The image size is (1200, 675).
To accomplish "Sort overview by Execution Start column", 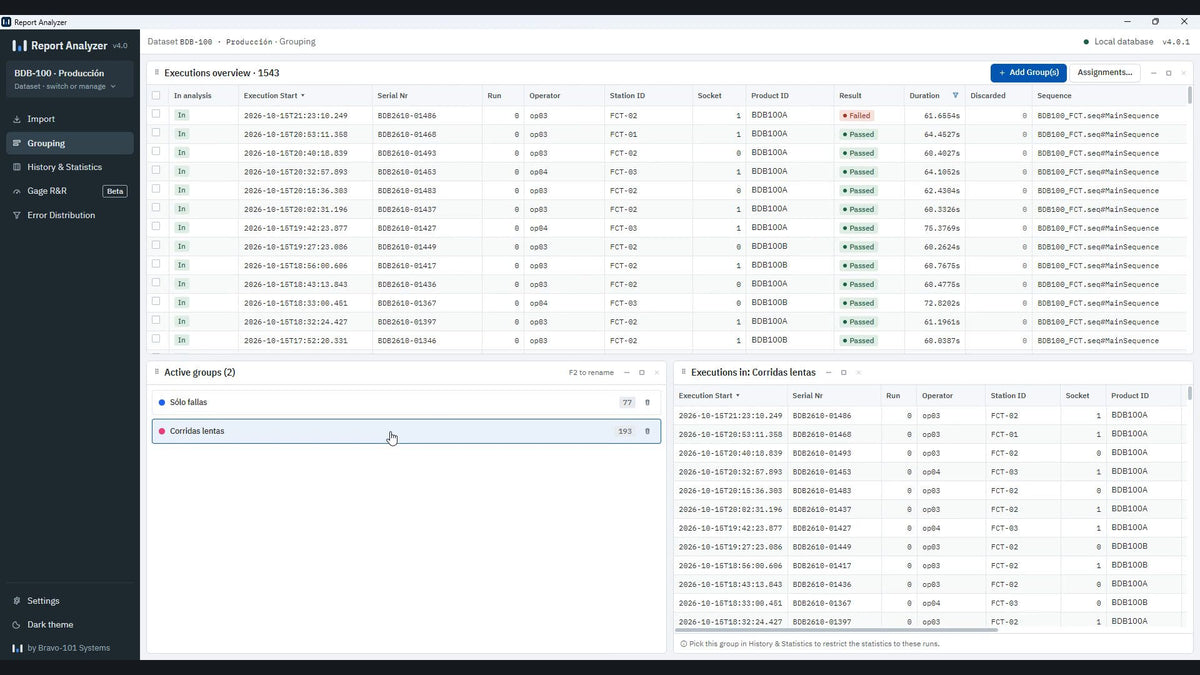I will click(x=273, y=96).
